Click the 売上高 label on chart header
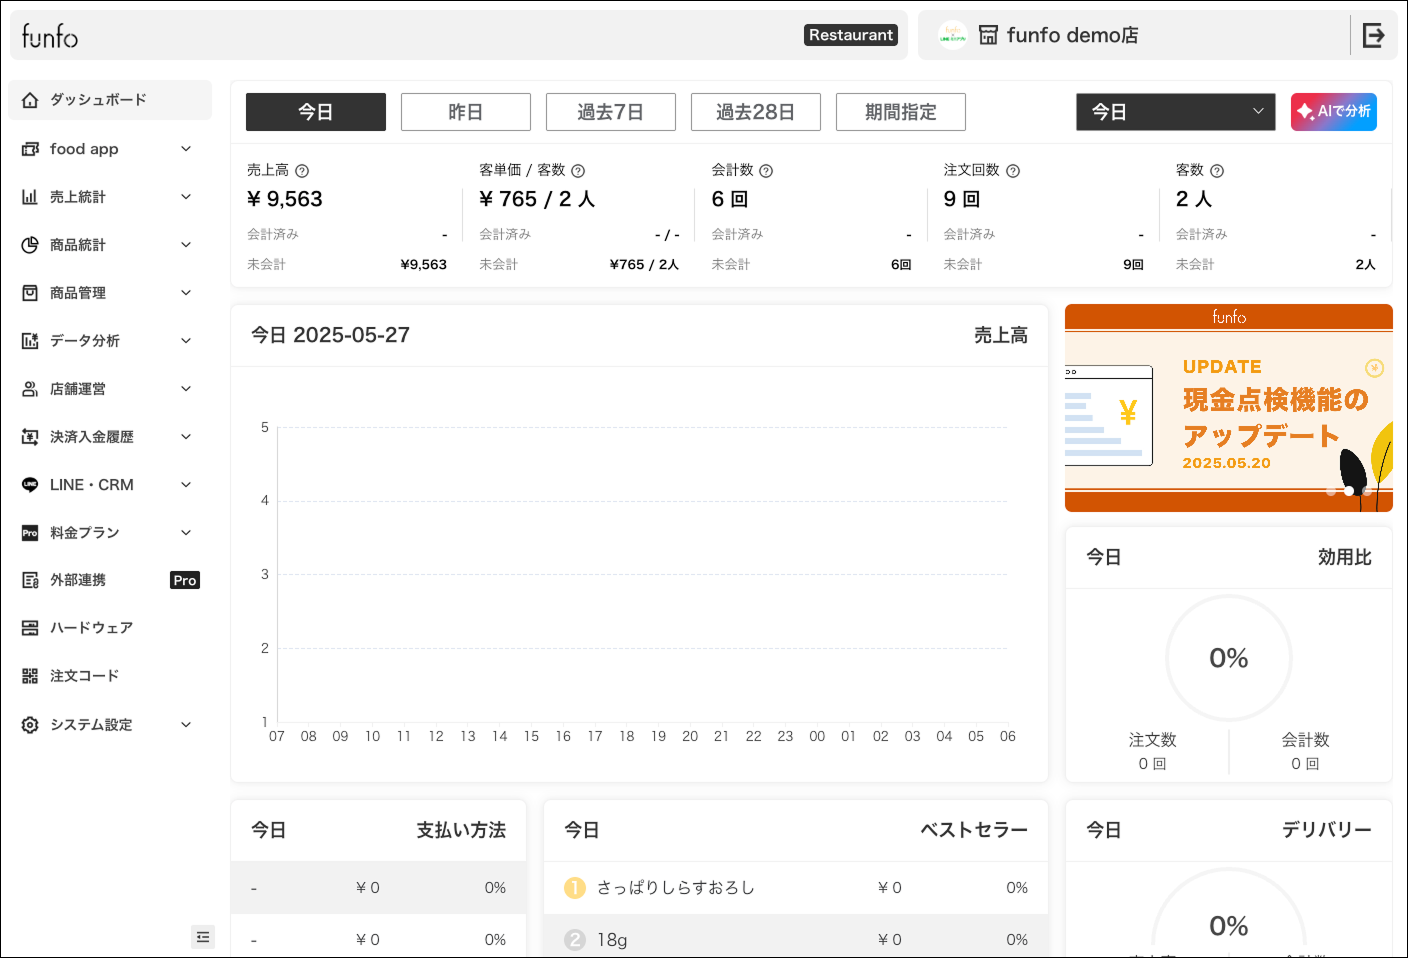The image size is (1408, 958). (1001, 336)
